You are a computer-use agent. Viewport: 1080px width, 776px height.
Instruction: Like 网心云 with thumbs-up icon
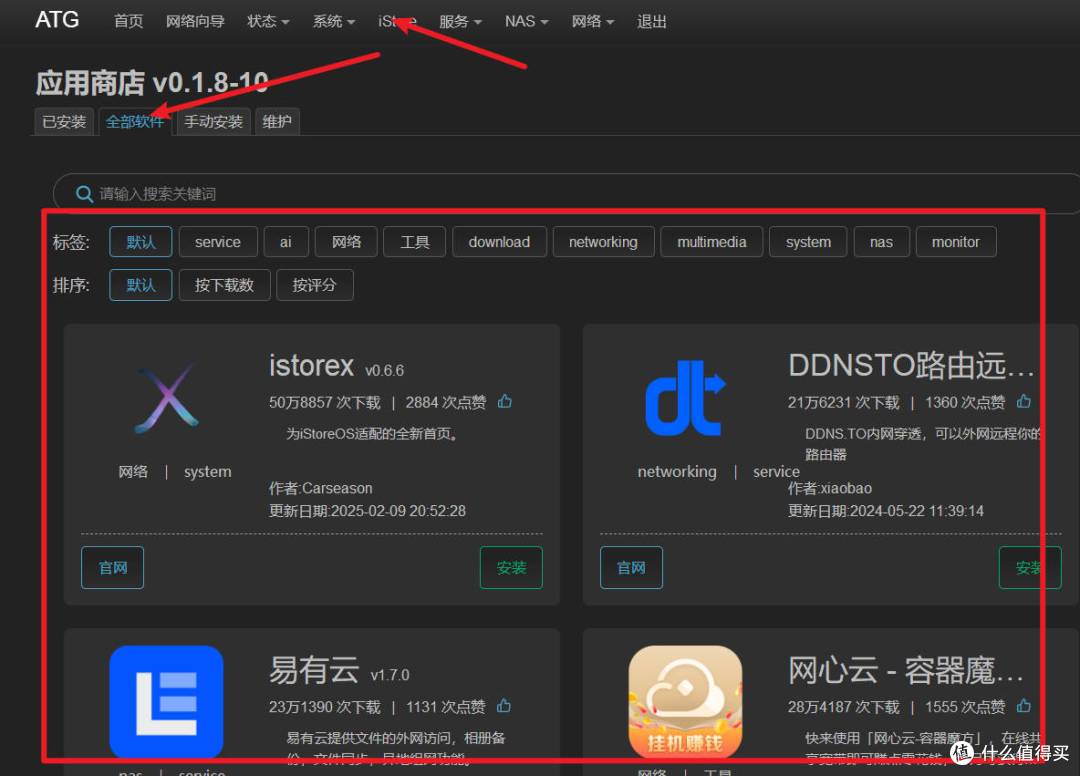(x=1024, y=706)
